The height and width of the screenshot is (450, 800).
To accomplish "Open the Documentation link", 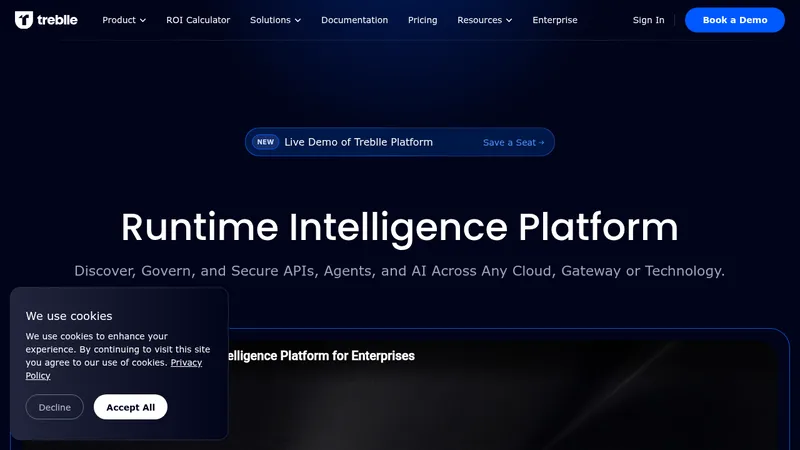I will click(x=355, y=20).
